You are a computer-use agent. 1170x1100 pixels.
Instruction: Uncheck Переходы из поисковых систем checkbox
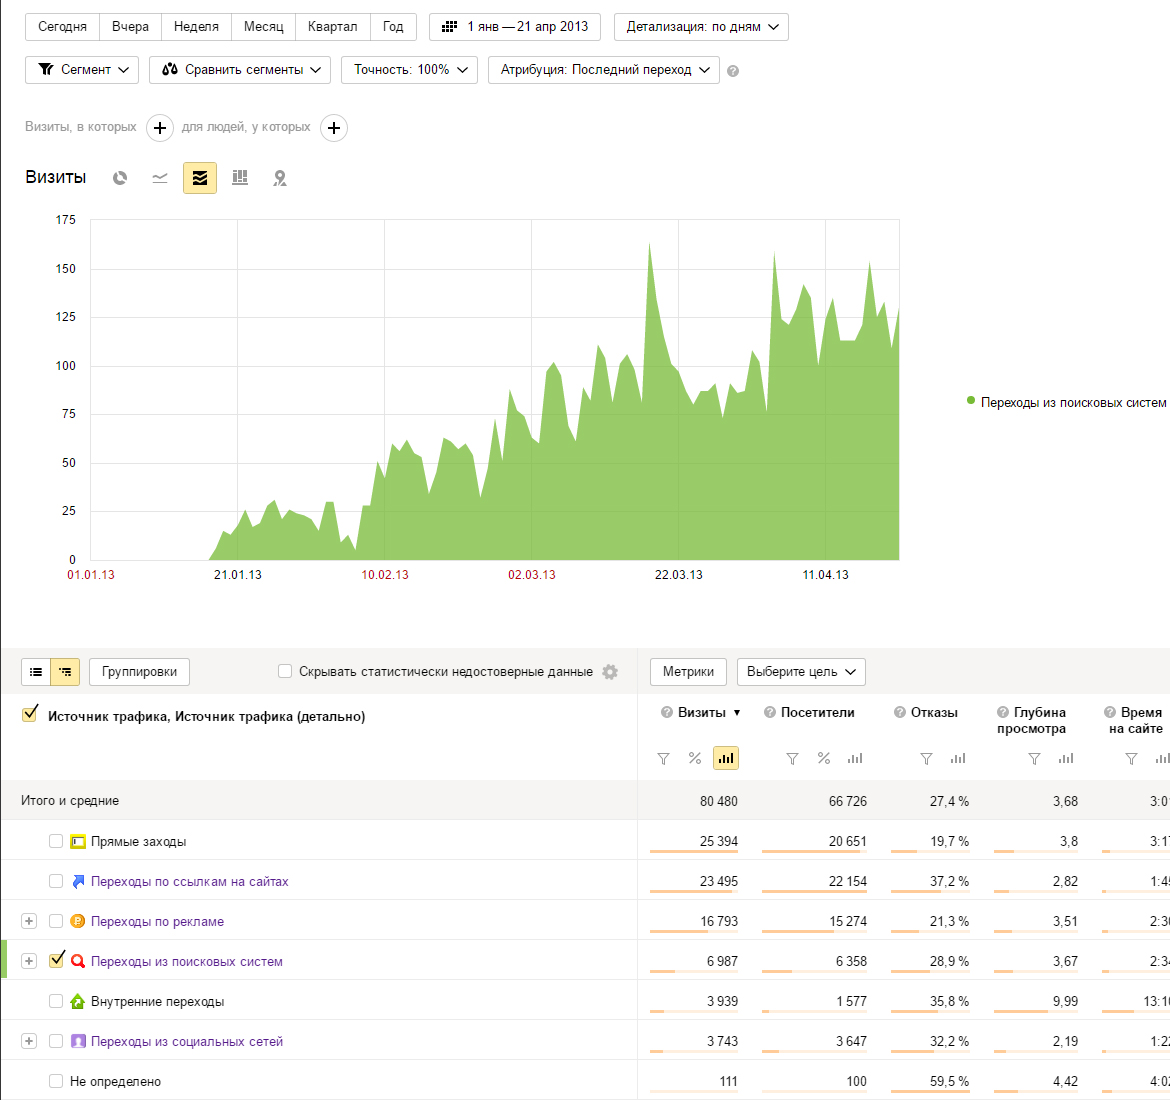point(56,960)
